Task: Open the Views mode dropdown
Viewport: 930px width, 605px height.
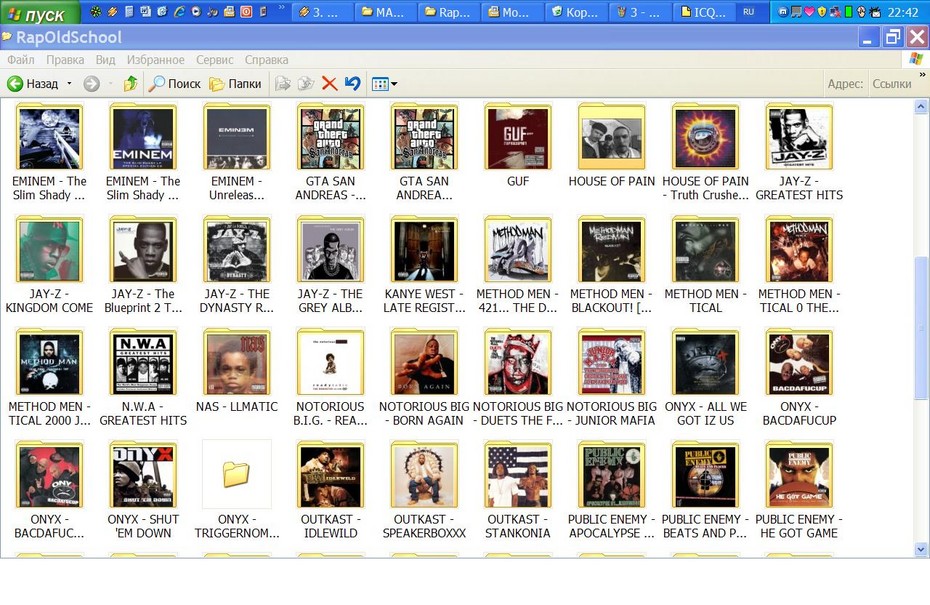Action: tap(384, 84)
